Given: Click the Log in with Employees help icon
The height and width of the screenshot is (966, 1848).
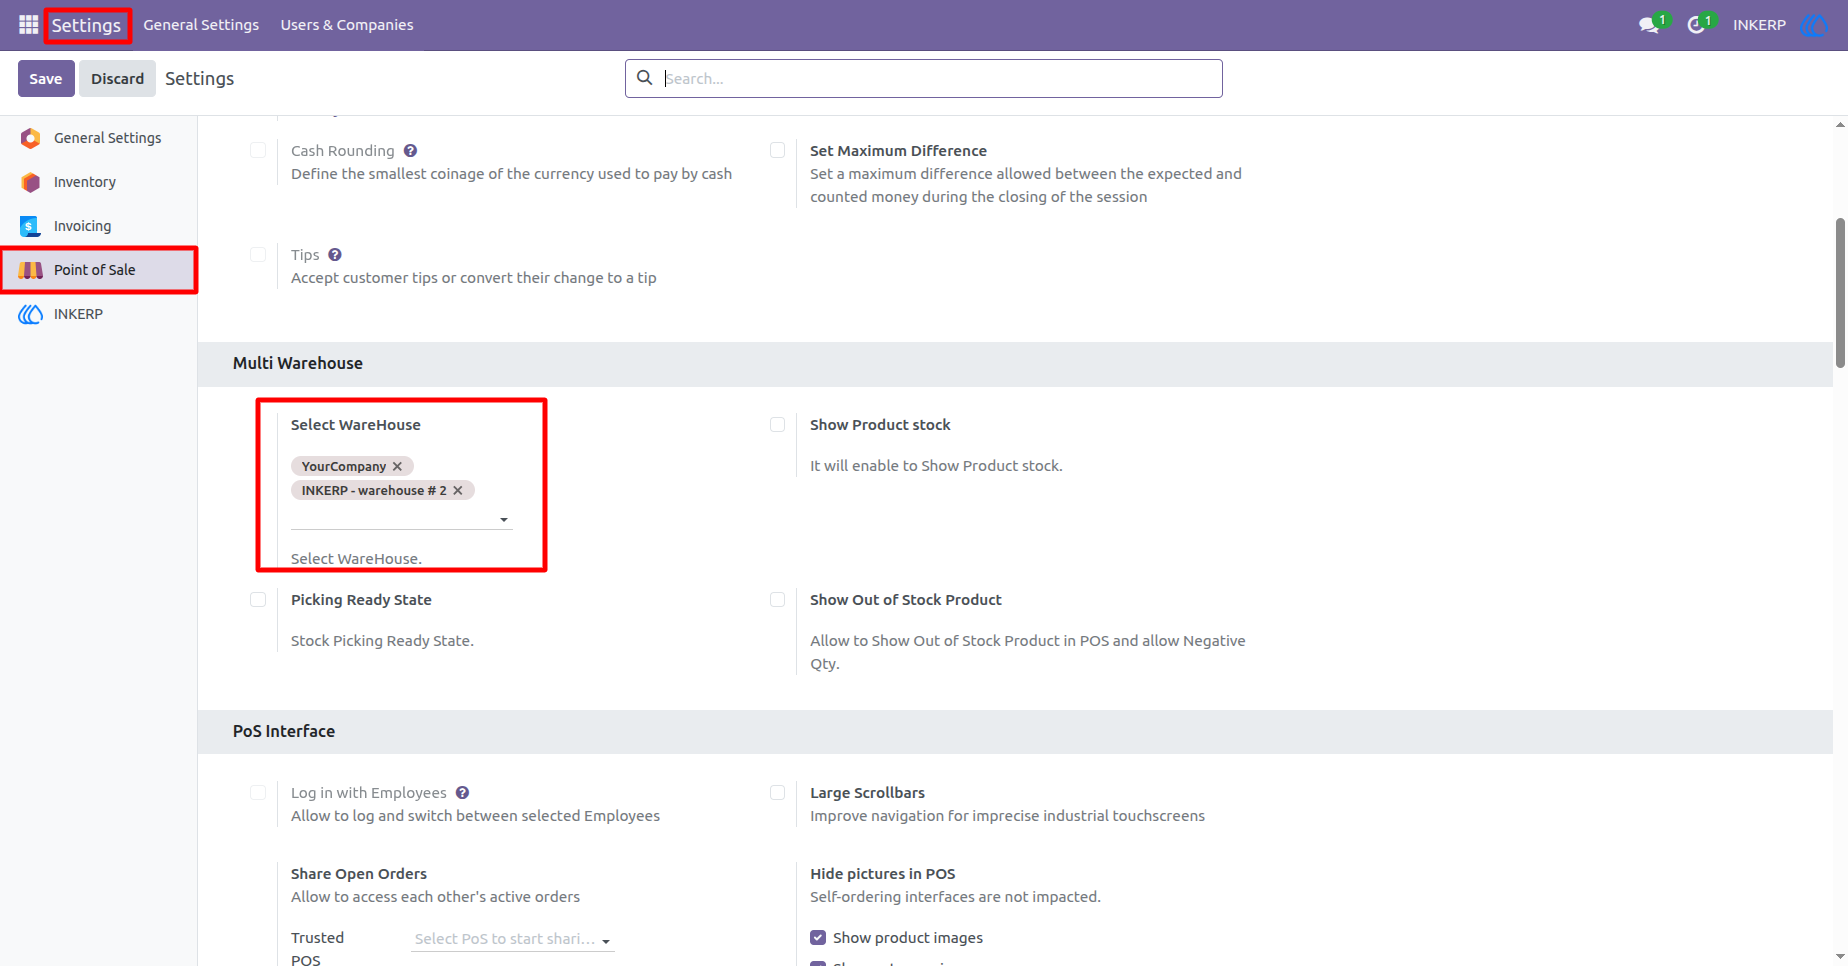Looking at the screenshot, I should click(462, 793).
